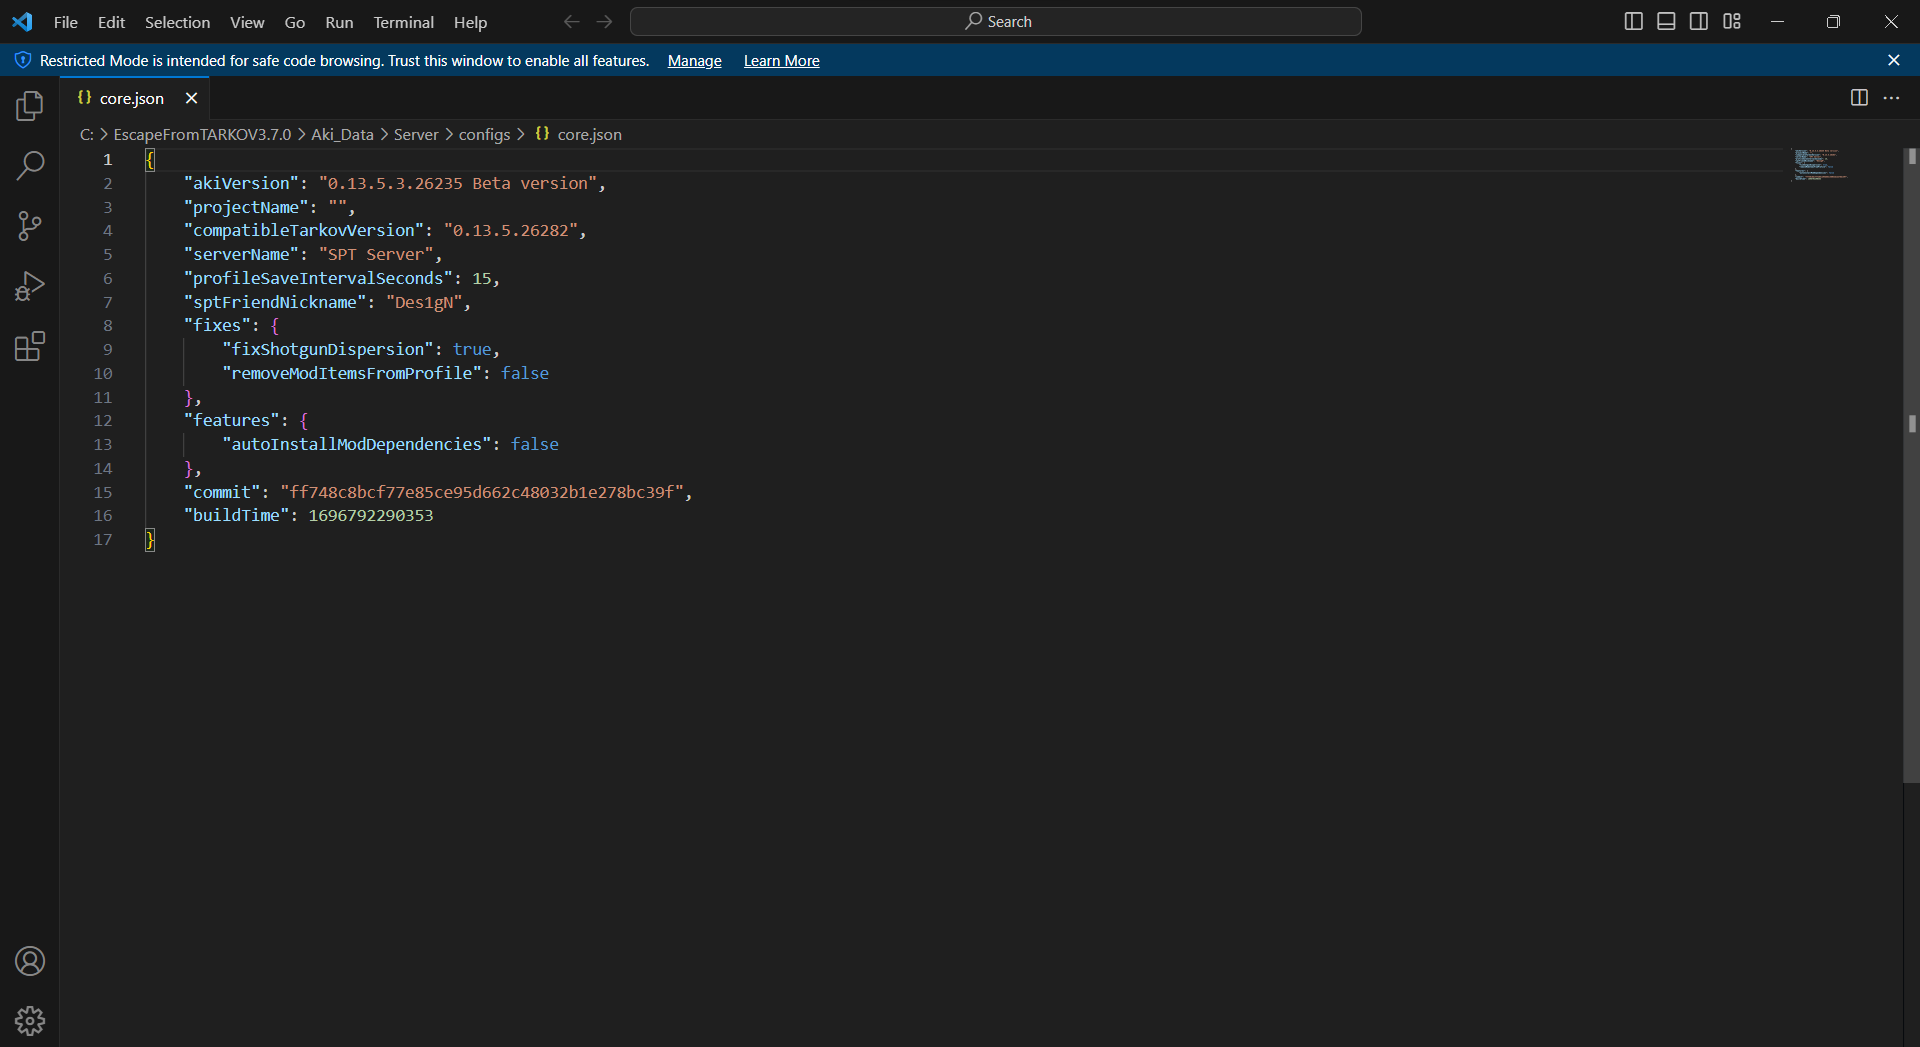
Task: Click the "0.13.5.26282" version value
Action: 510,230
